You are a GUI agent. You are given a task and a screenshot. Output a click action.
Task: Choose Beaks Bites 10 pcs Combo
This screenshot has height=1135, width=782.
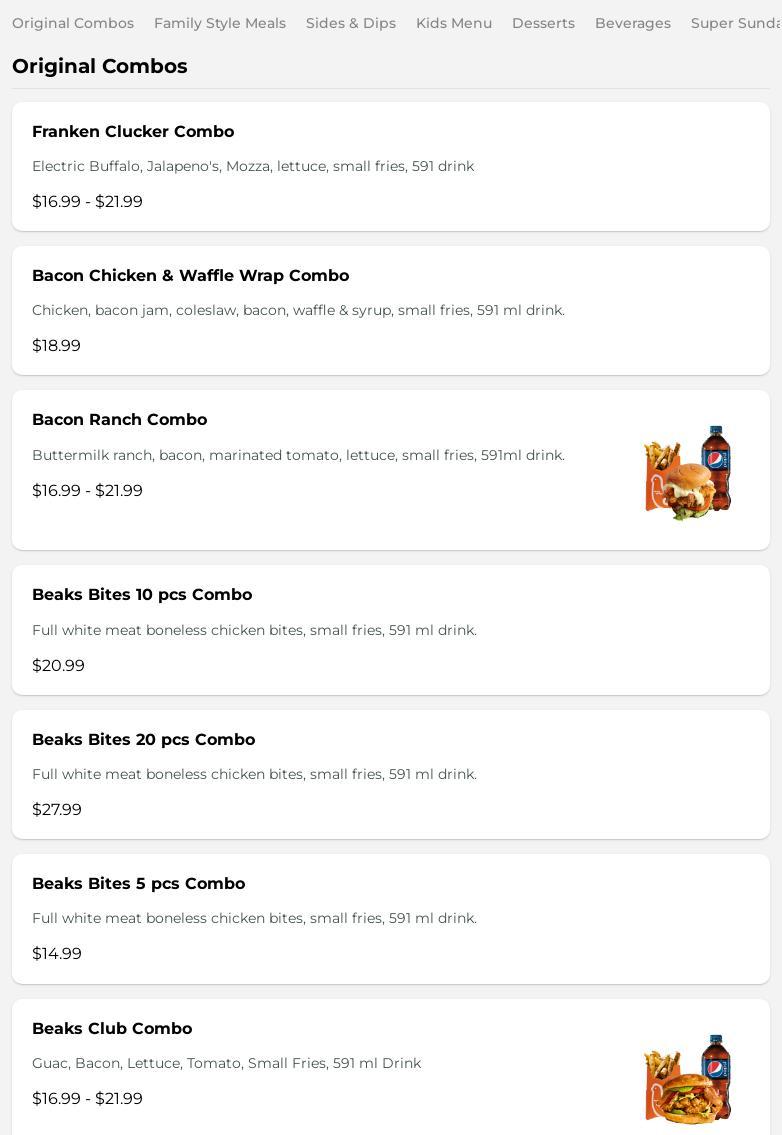tap(142, 595)
